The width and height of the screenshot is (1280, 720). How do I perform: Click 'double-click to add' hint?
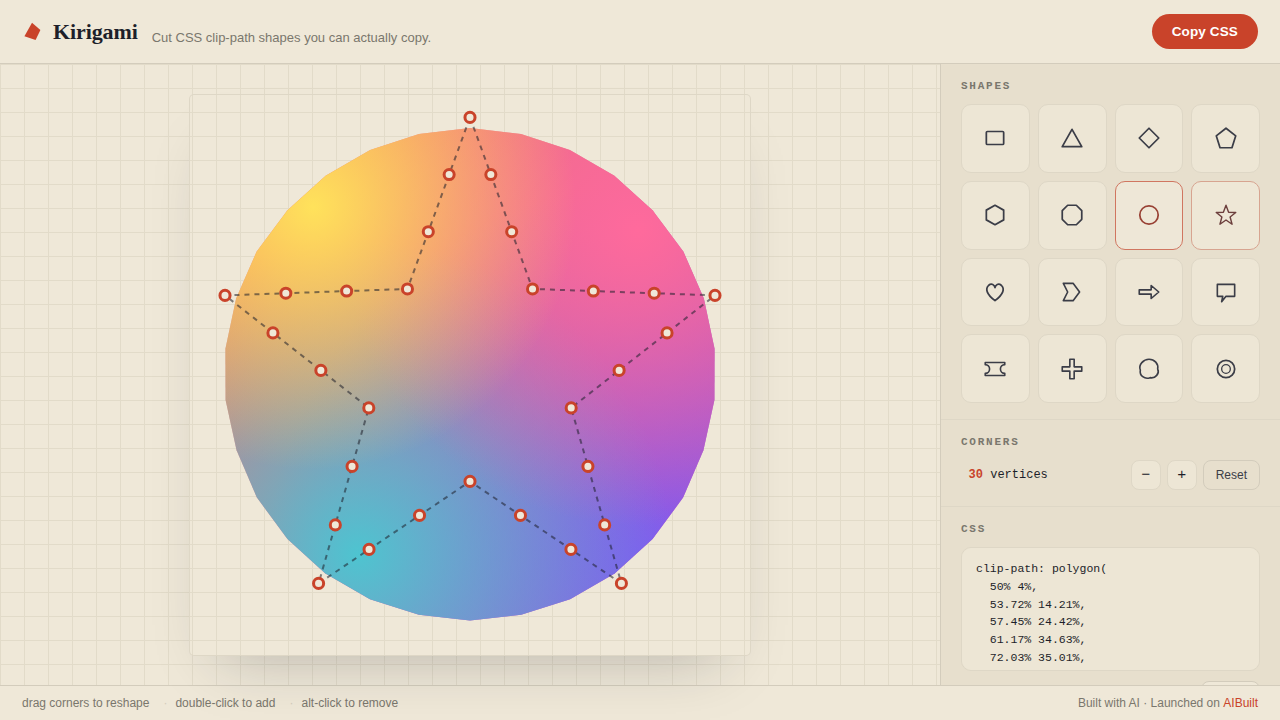coord(225,703)
